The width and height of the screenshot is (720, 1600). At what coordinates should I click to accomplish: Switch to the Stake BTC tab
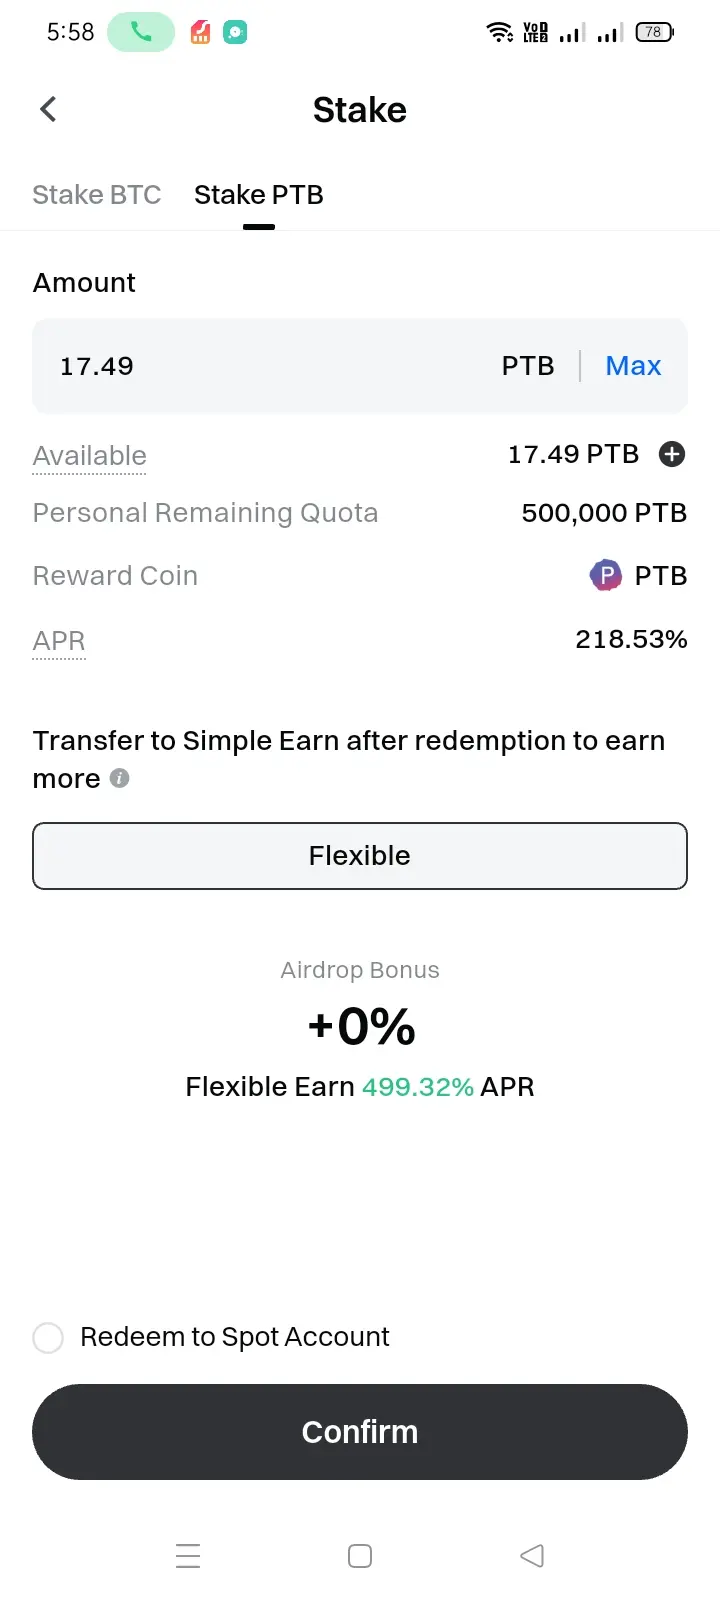click(x=97, y=194)
